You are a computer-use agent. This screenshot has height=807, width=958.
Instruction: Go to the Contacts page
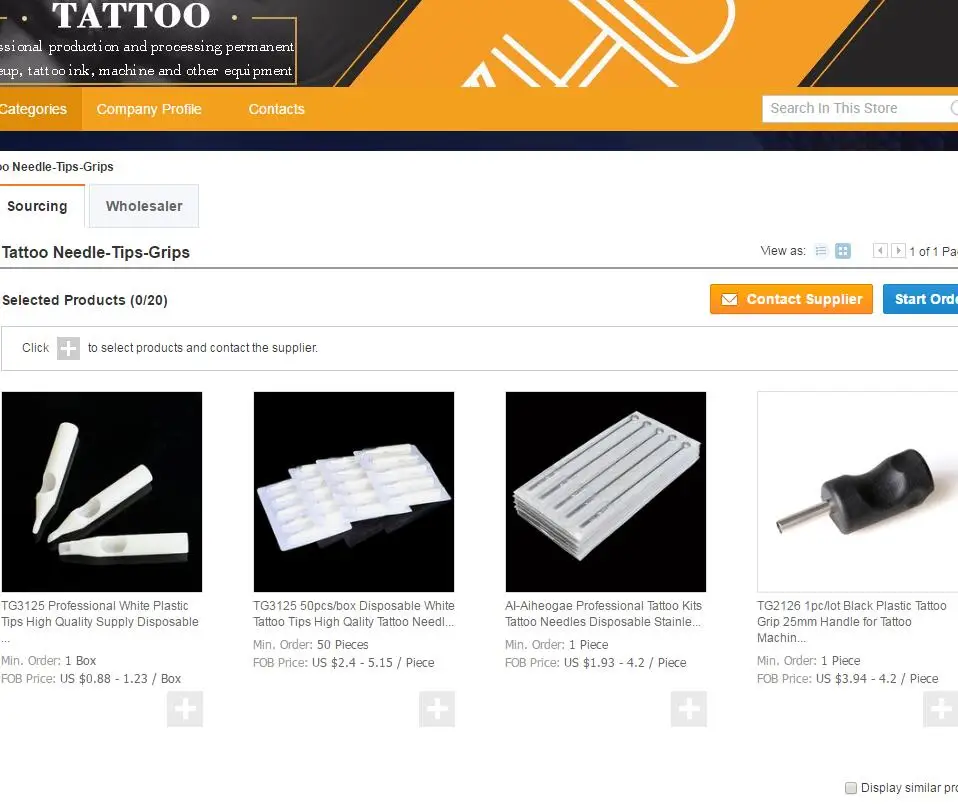click(276, 109)
